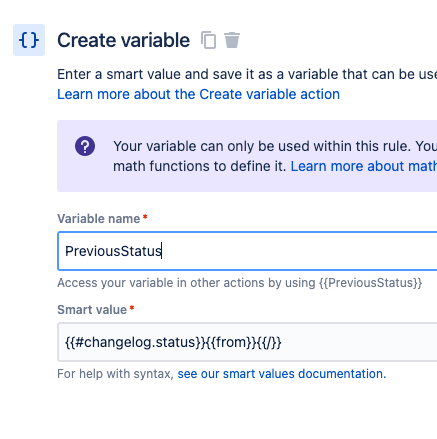Click the red asterisk beside Variable name
Image resolution: width=437 pixels, height=439 pixels.
pyautogui.click(x=145, y=217)
